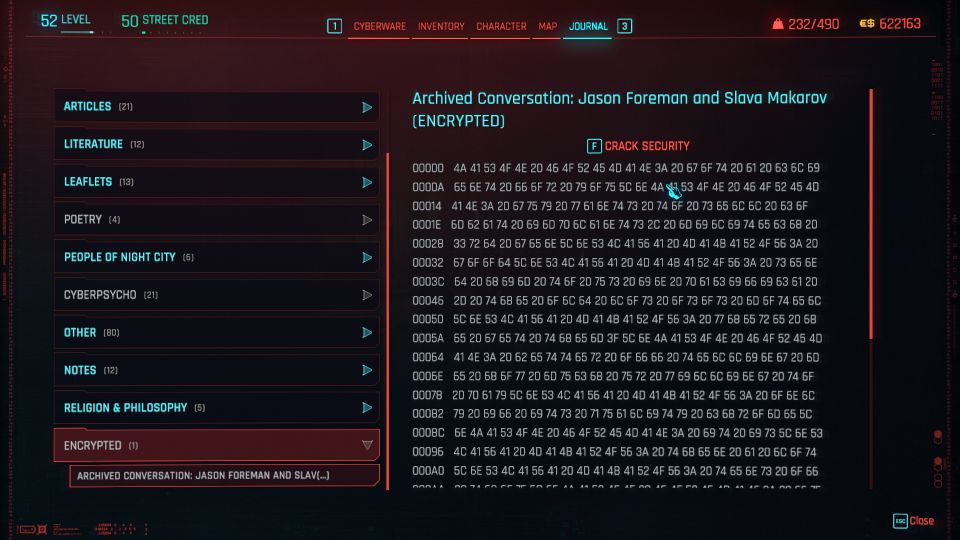Viewport: 960px width, 540px height.
Task: Click hex offset 0003C
Action: 427,282
